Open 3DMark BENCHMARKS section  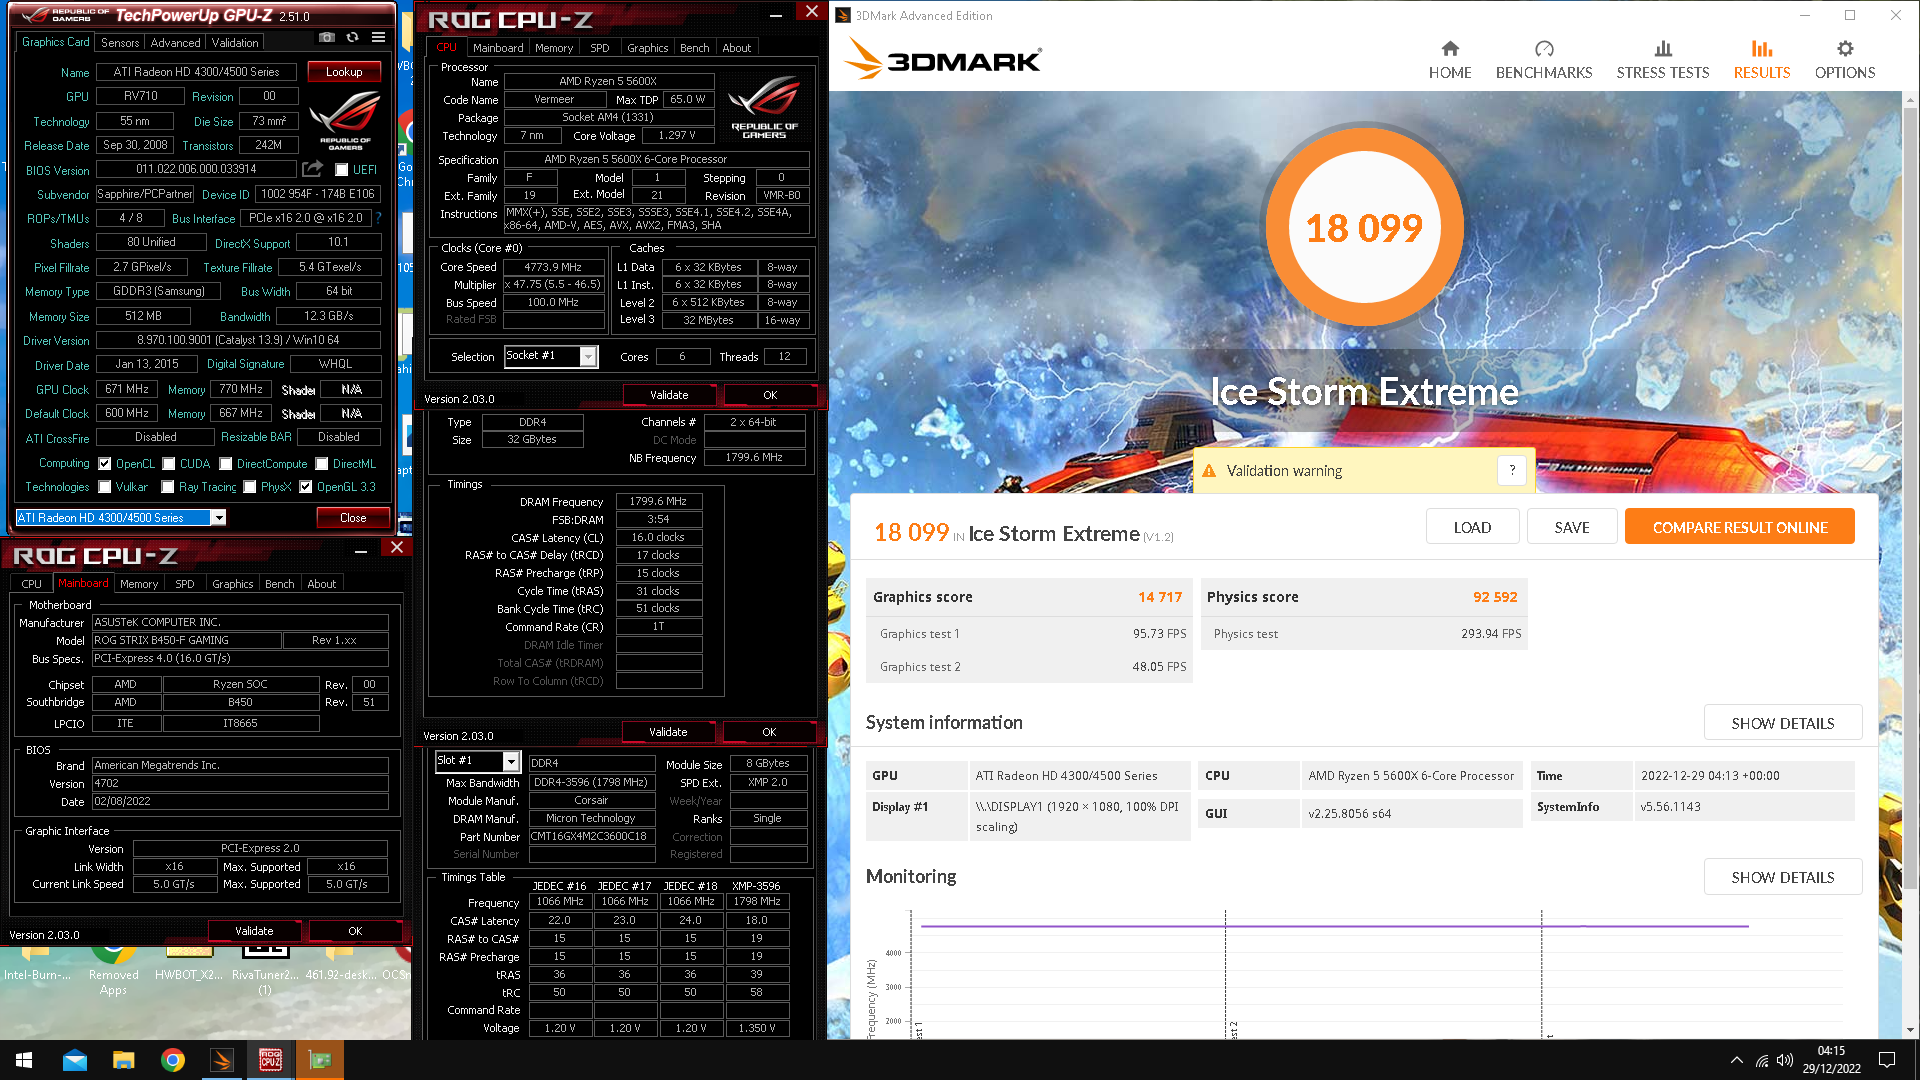click(1543, 60)
